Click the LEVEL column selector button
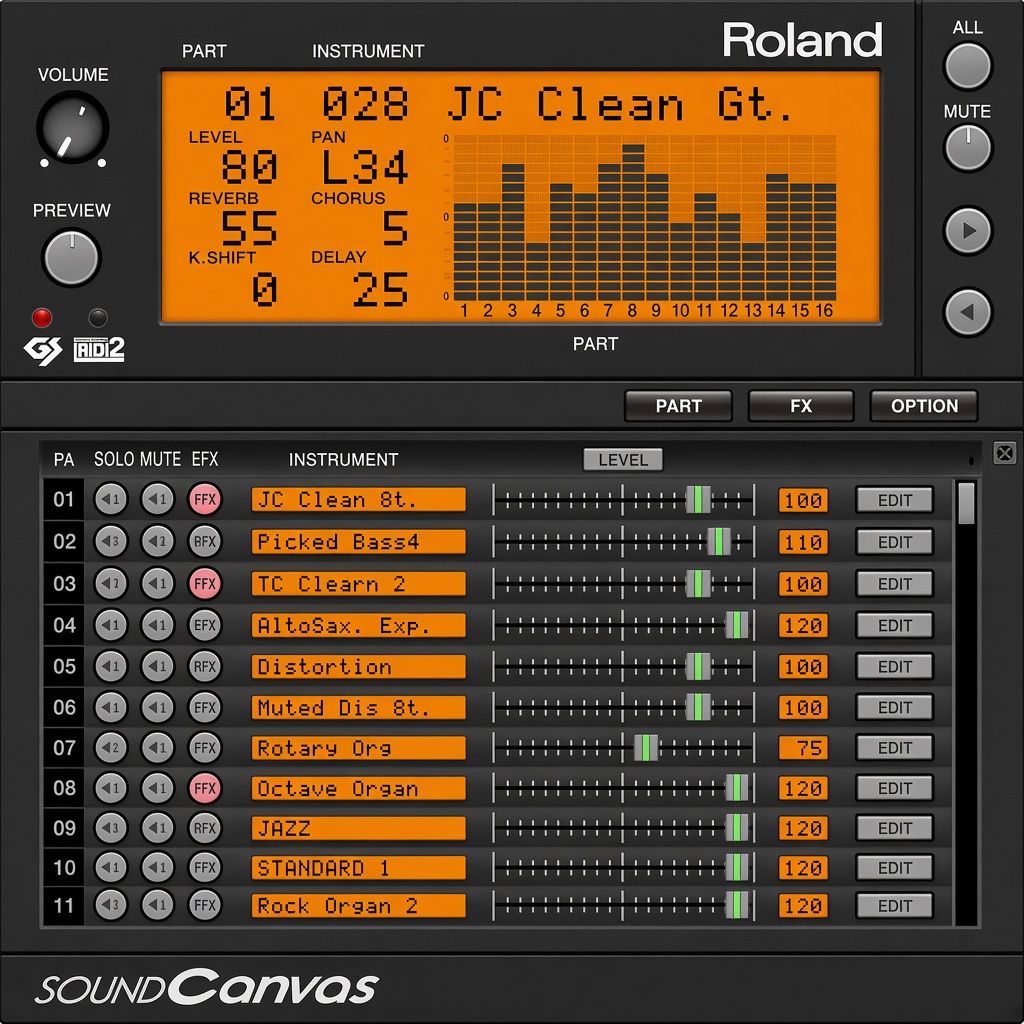The height and width of the screenshot is (1024, 1024). (x=622, y=460)
